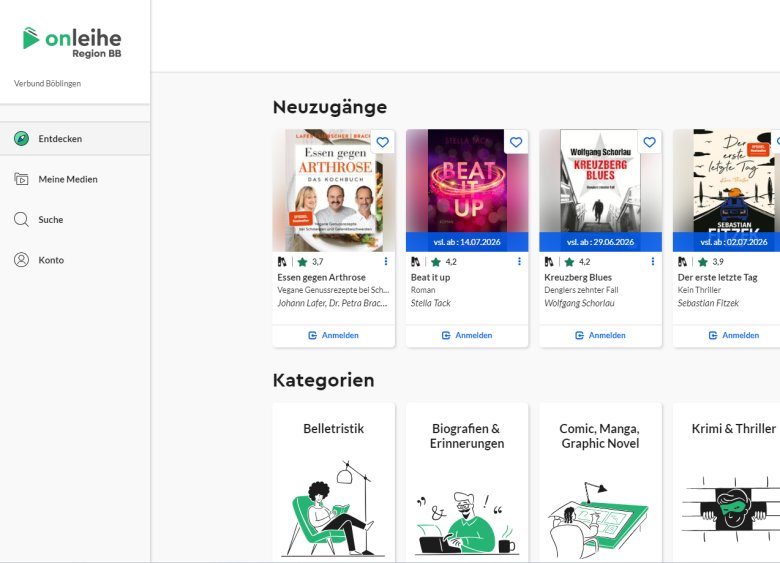Click the Kategorien heading
The height and width of the screenshot is (563, 780).
point(323,380)
